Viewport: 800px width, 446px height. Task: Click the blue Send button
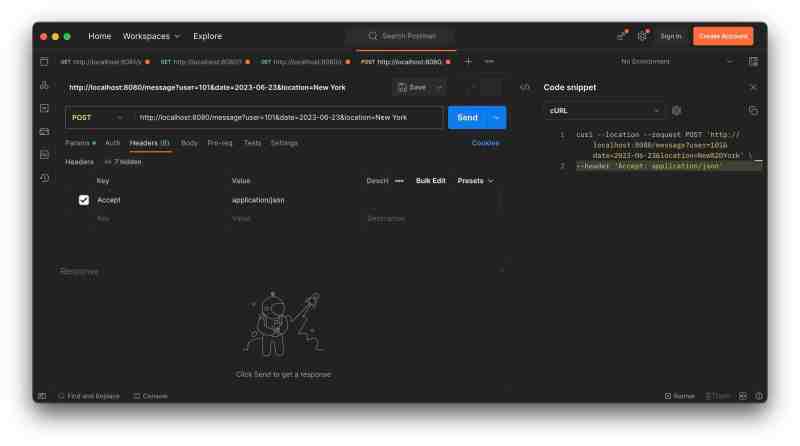[x=467, y=117]
